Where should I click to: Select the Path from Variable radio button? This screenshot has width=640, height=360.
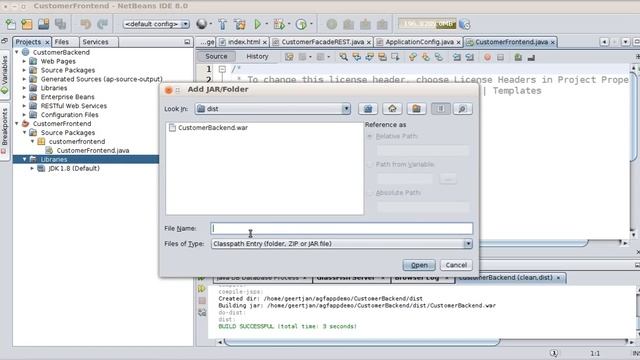(370, 164)
